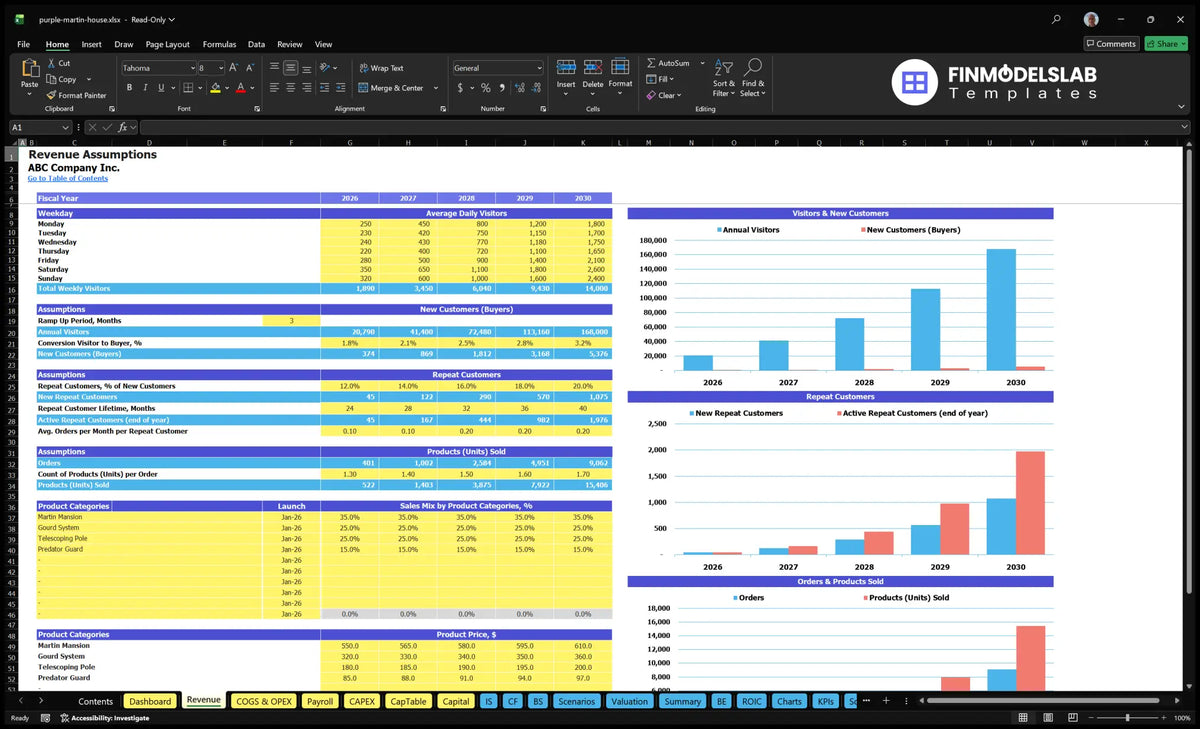Screen dimensions: 1200x729
Task: Click the zoom slider in the status bar
Action: 1127,718
